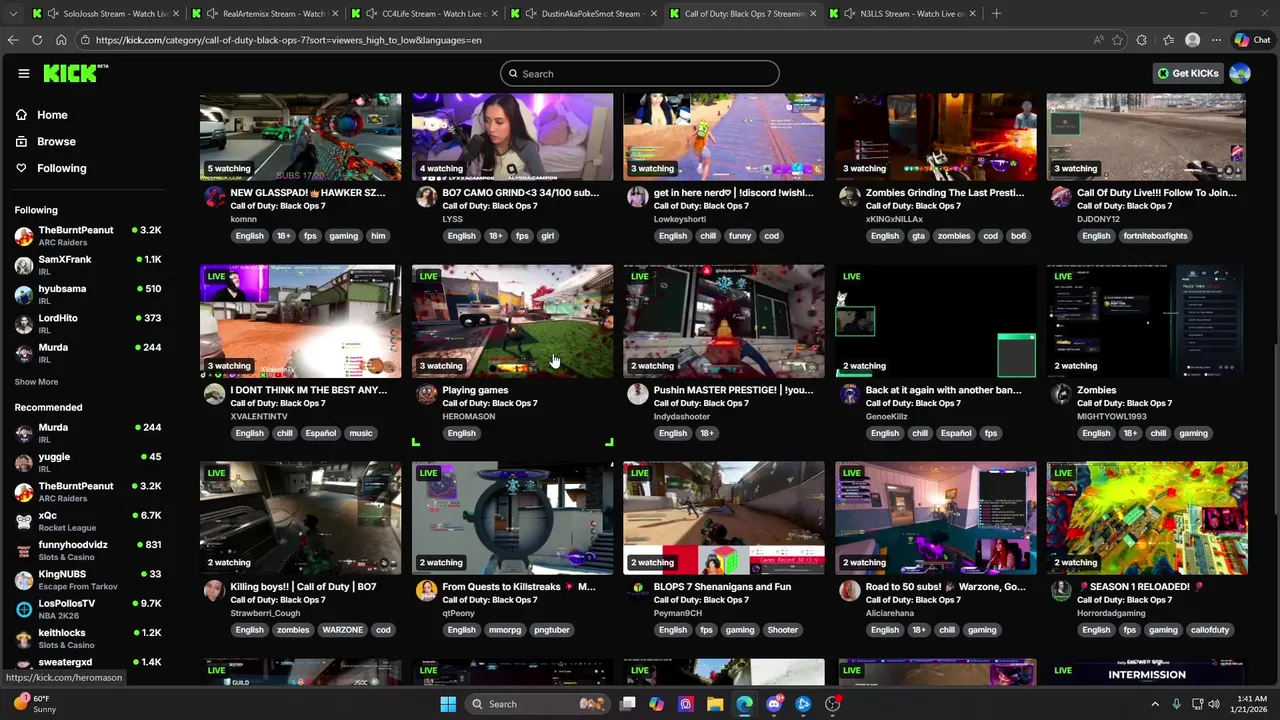The width and height of the screenshot is (1280, 720).
Task: Open Pushin MASTER PRESTIGE stream thumbnail
Action: 724,321
